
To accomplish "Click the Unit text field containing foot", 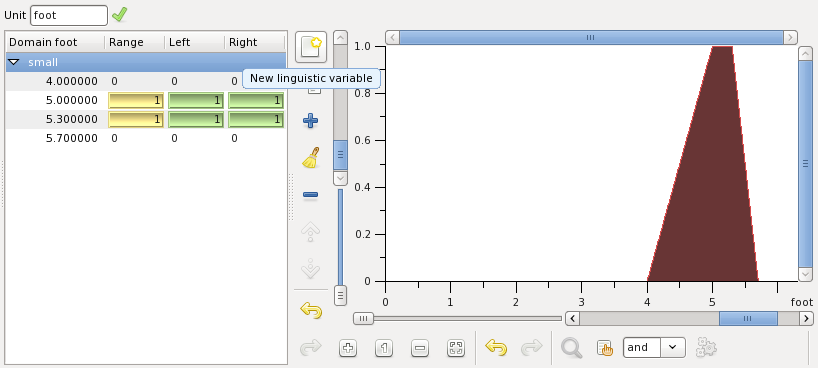I will (x=69, y=15).
